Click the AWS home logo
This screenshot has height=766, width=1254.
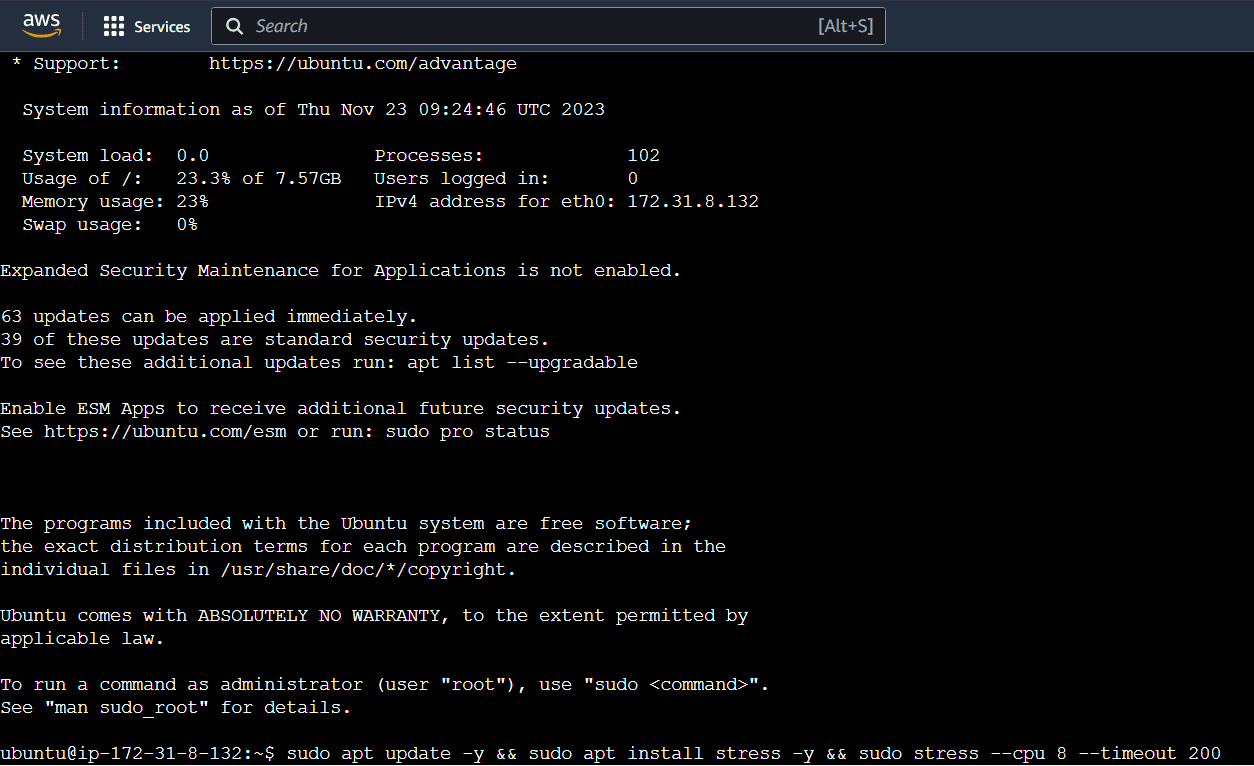tap(41, 25)
